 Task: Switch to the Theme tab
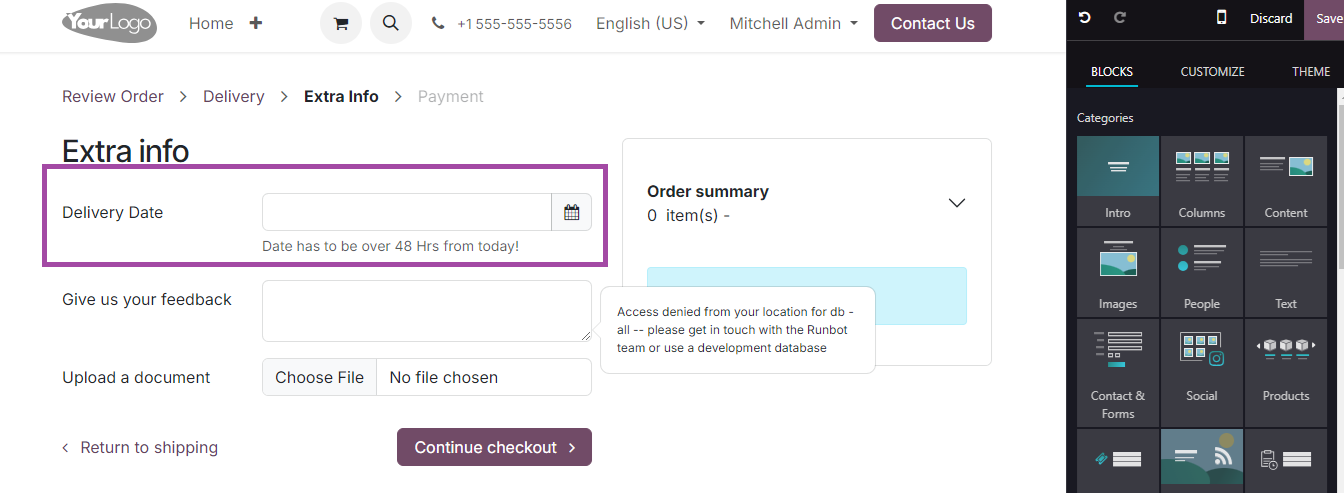(x=1311, y=71)
